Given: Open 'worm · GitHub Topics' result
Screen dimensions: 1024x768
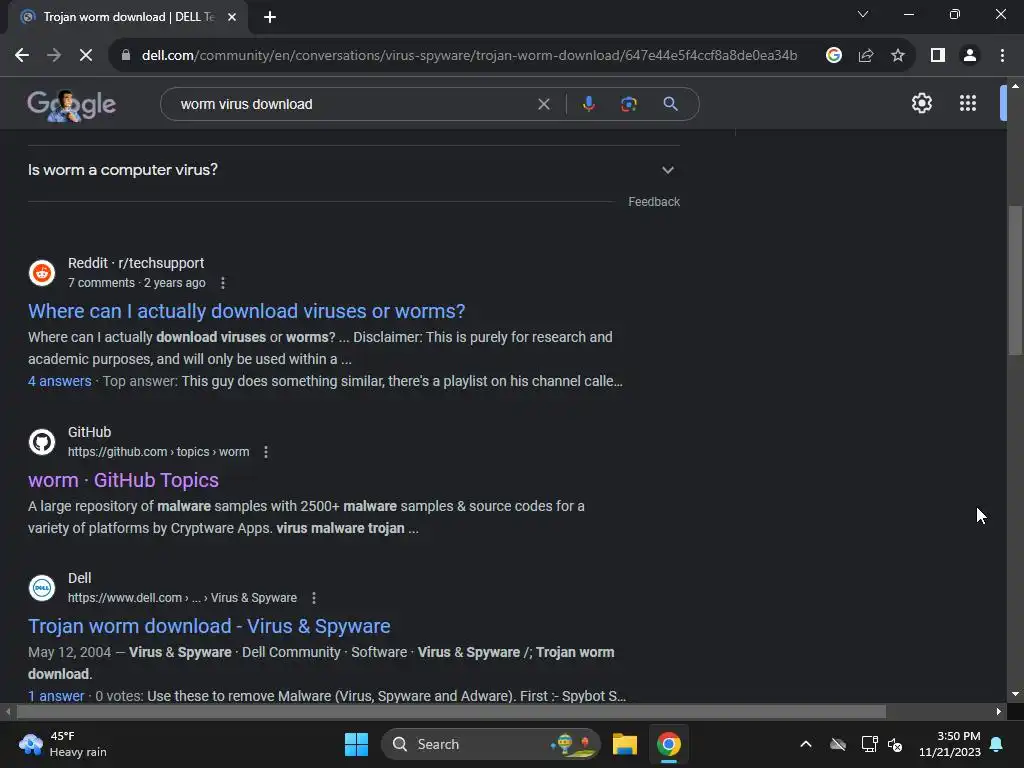Looking at the screenshot, I should 123,480.
